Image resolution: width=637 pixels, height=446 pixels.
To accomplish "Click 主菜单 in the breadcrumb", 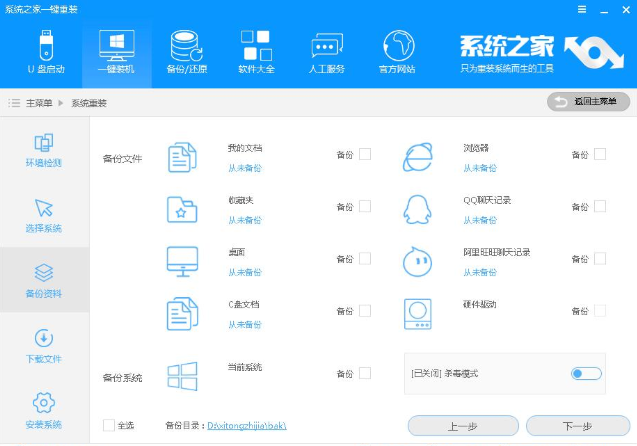I will click(x=39, y=103).
